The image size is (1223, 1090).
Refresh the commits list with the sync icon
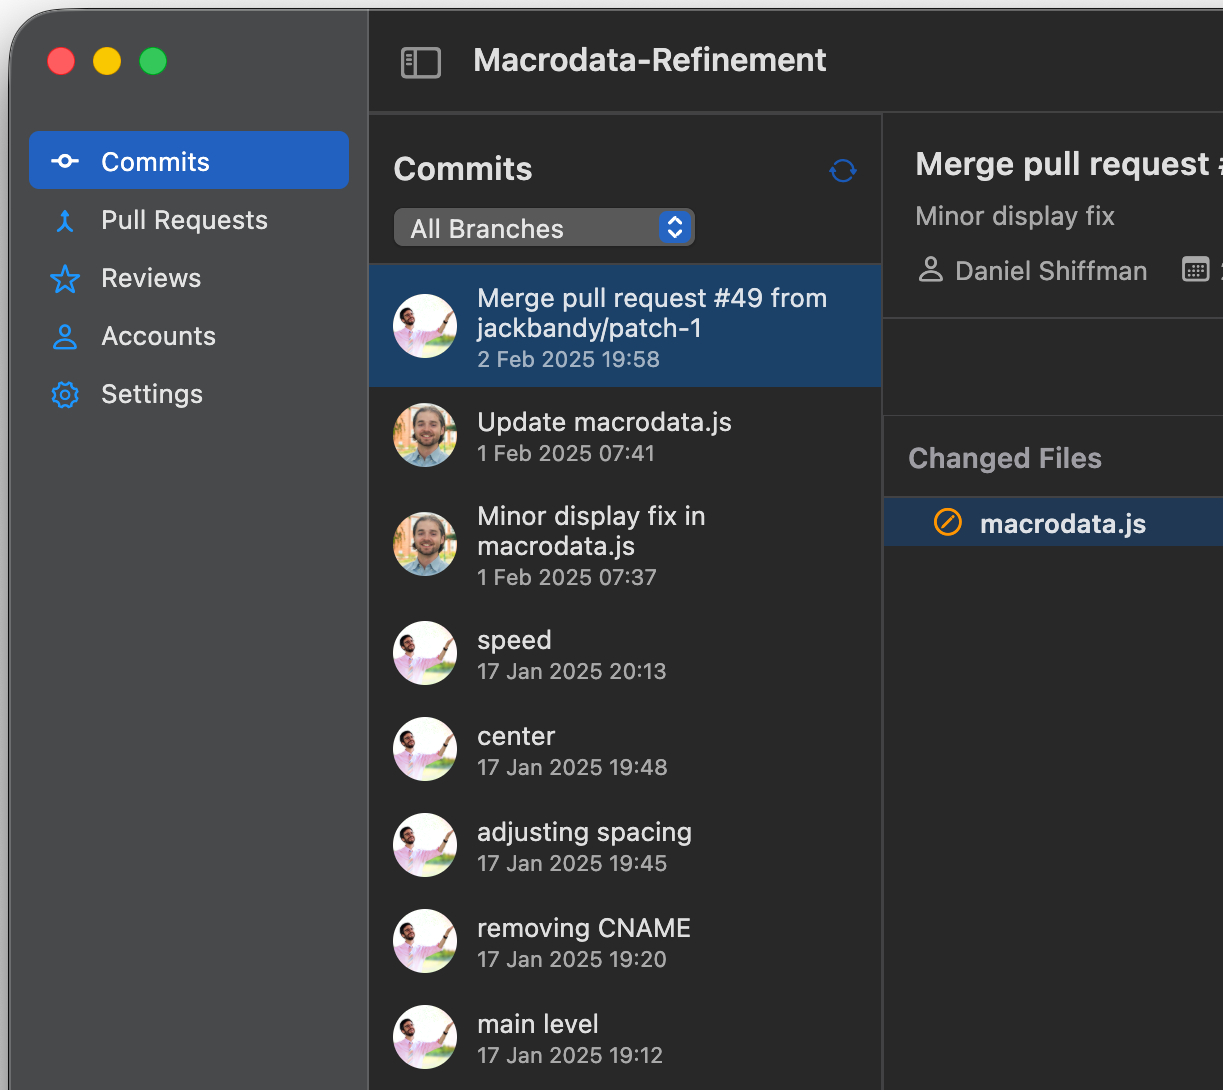(x=843, y=171)
